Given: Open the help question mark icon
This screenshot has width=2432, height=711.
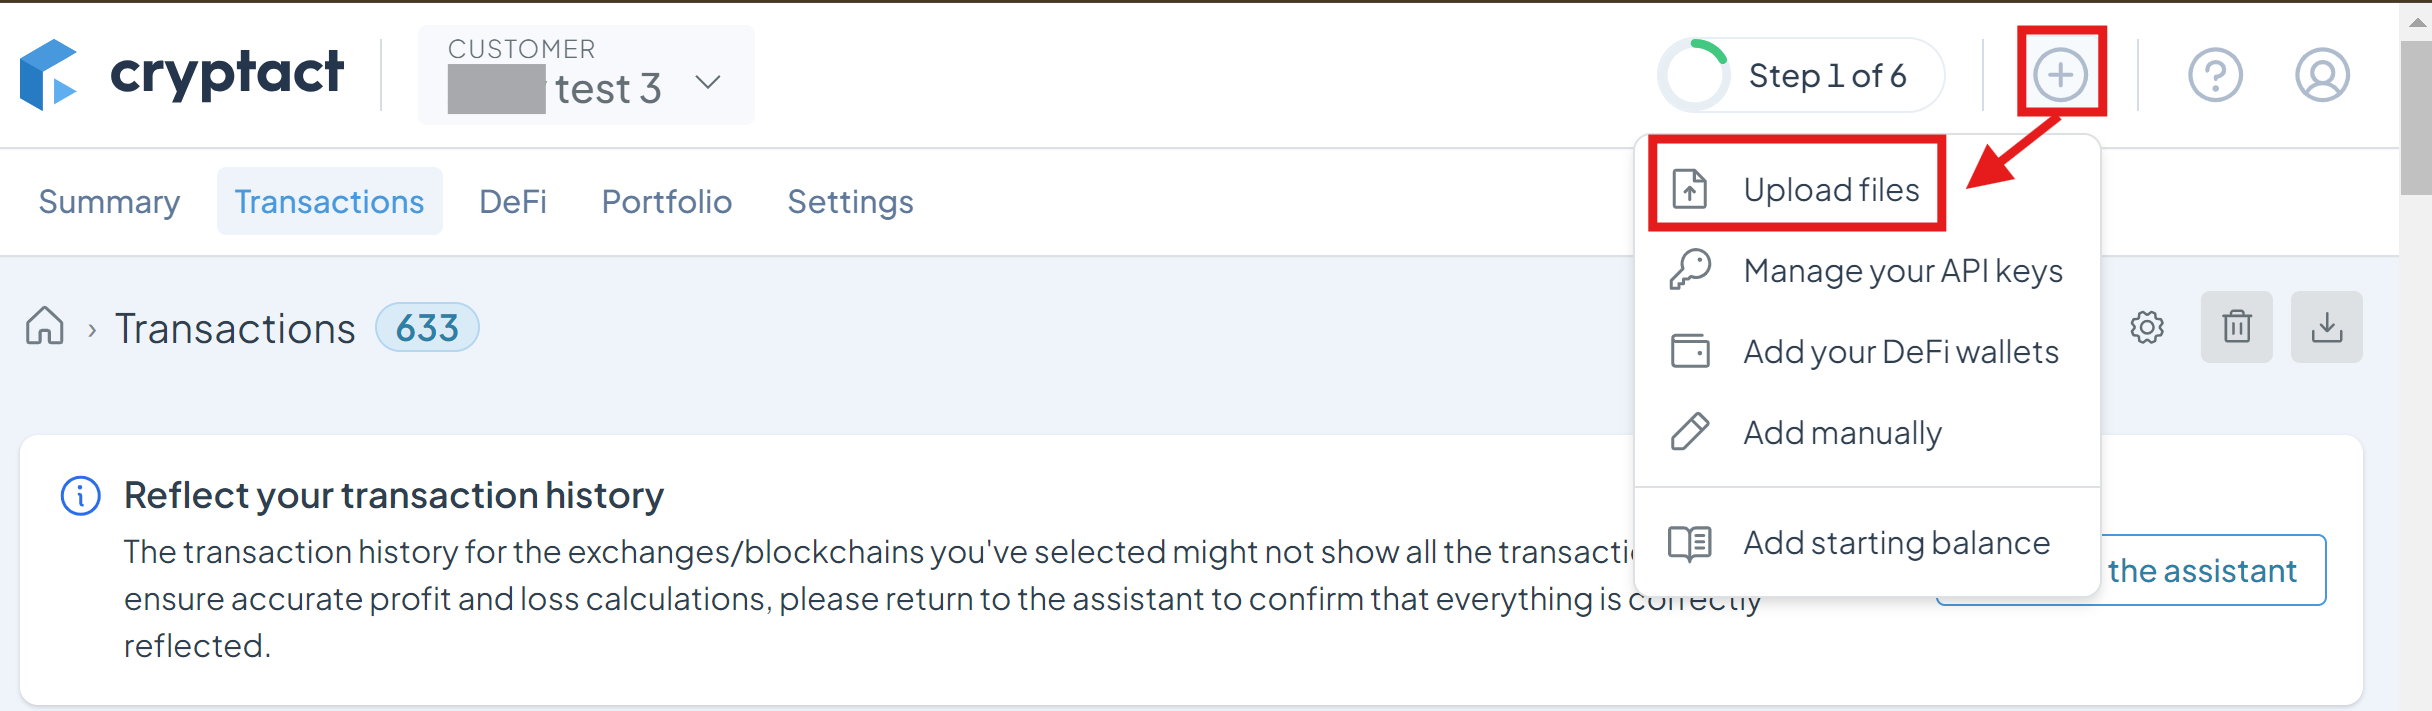Looking at the screenshot, I should click(2215, 75).
